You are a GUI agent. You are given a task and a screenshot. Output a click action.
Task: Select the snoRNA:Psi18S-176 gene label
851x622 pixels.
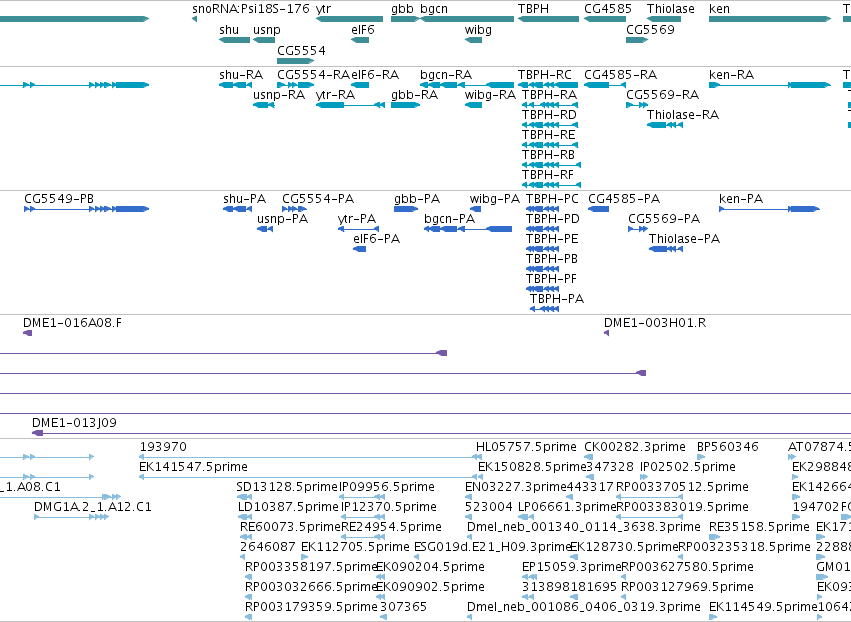(251, 9)
